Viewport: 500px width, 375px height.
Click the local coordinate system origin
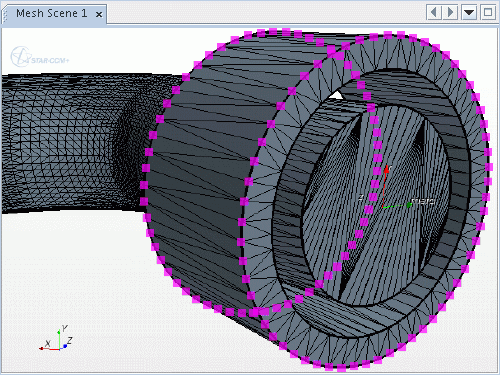pos(384,207)
